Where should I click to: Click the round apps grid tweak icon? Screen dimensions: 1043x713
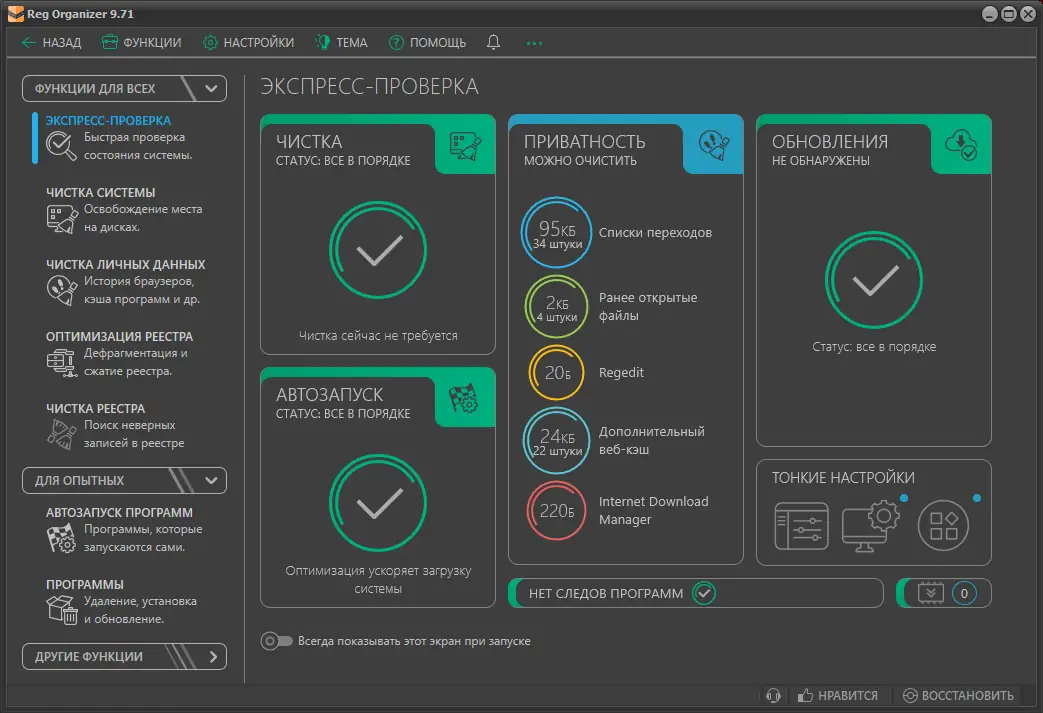click(x=943, y=525)
